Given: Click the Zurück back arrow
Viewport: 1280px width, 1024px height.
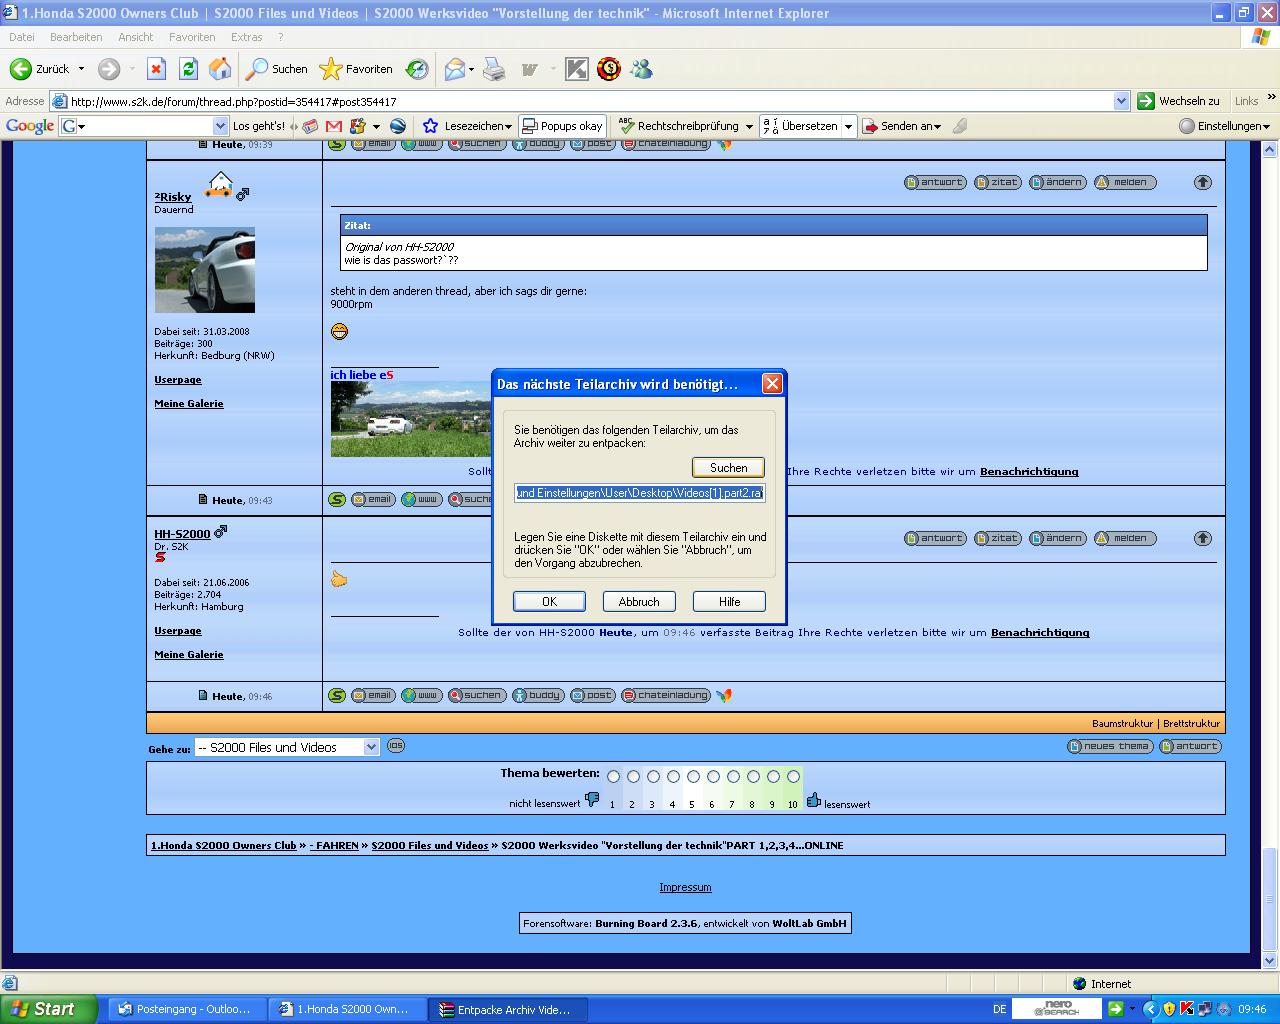Looking at the screenshot, I should click(21, 69).
